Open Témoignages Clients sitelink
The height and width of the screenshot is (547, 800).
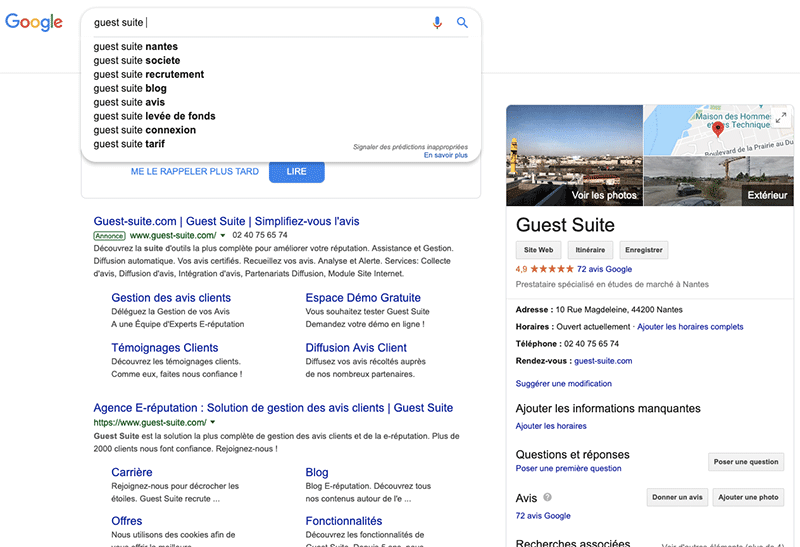click(x=165, y=348)
